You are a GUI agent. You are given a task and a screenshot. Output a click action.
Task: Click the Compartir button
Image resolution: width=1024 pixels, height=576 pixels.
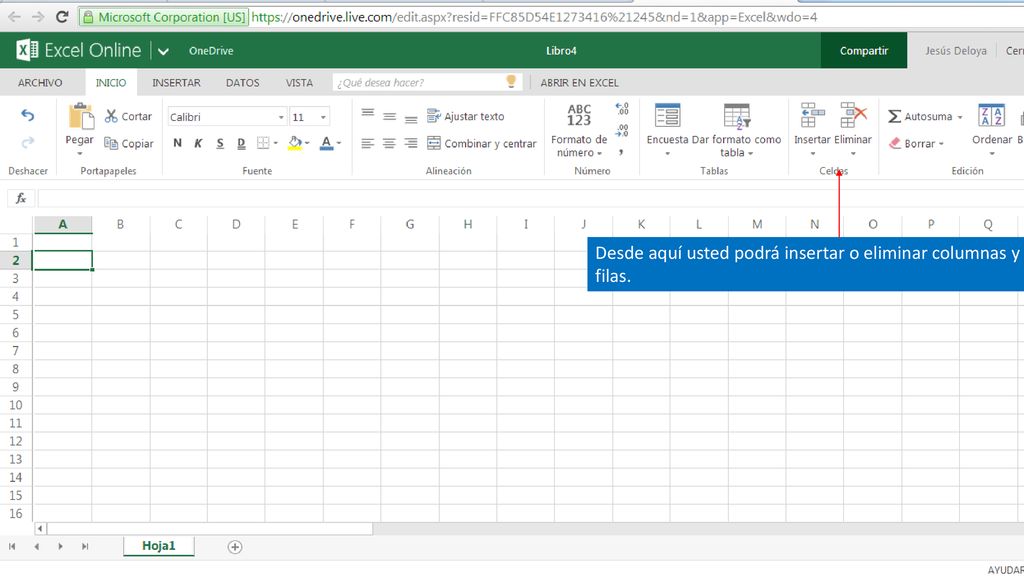pos(863,50)
